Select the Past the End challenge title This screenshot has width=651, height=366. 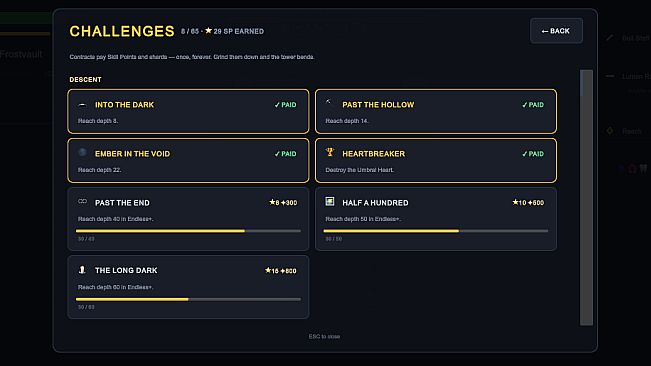122,203
